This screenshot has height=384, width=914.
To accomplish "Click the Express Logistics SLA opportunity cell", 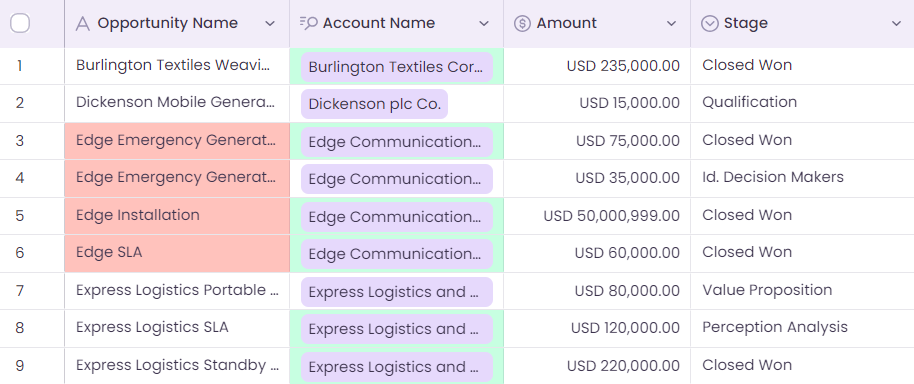I will click(x=177, y=328).
